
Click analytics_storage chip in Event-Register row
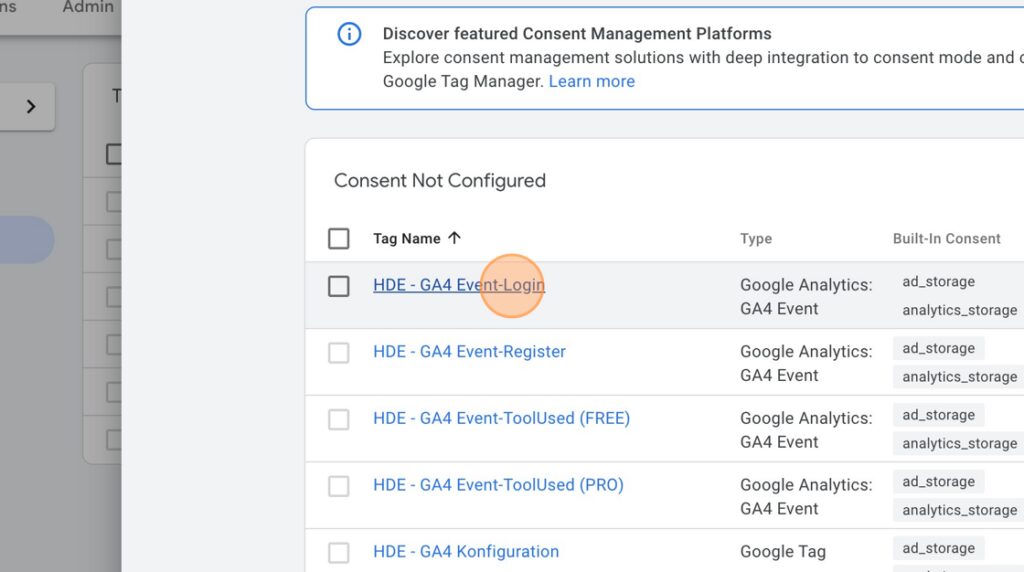click(x=959, y=377)
